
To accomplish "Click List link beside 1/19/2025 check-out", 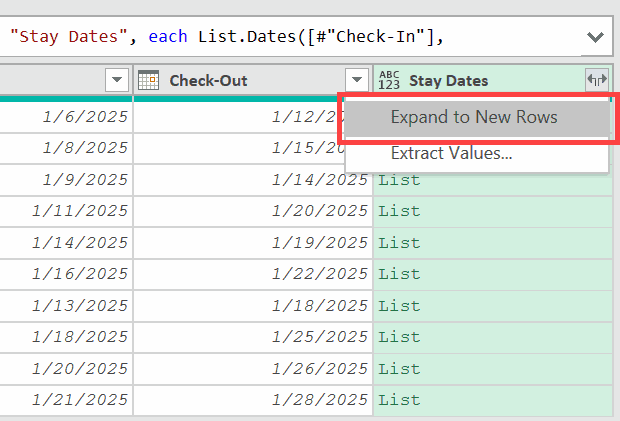I will [399, 242].
